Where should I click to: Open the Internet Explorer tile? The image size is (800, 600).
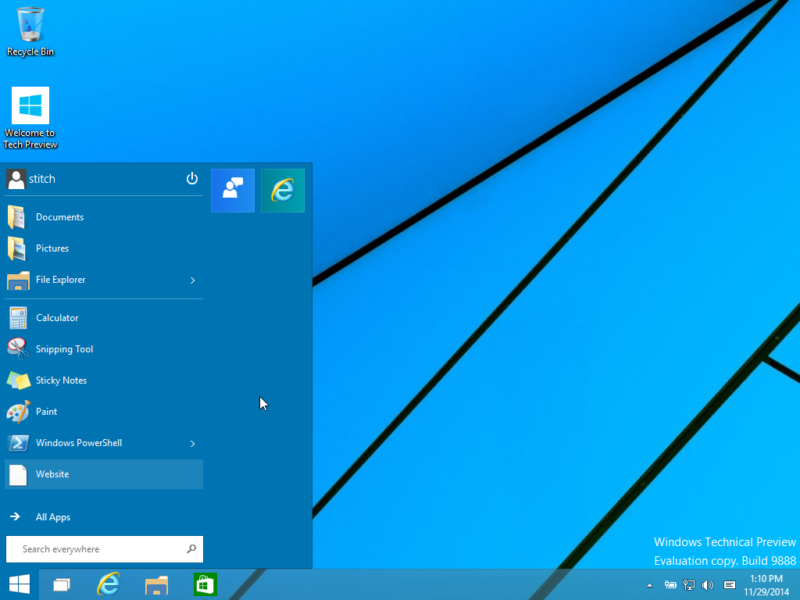point(283,190)
